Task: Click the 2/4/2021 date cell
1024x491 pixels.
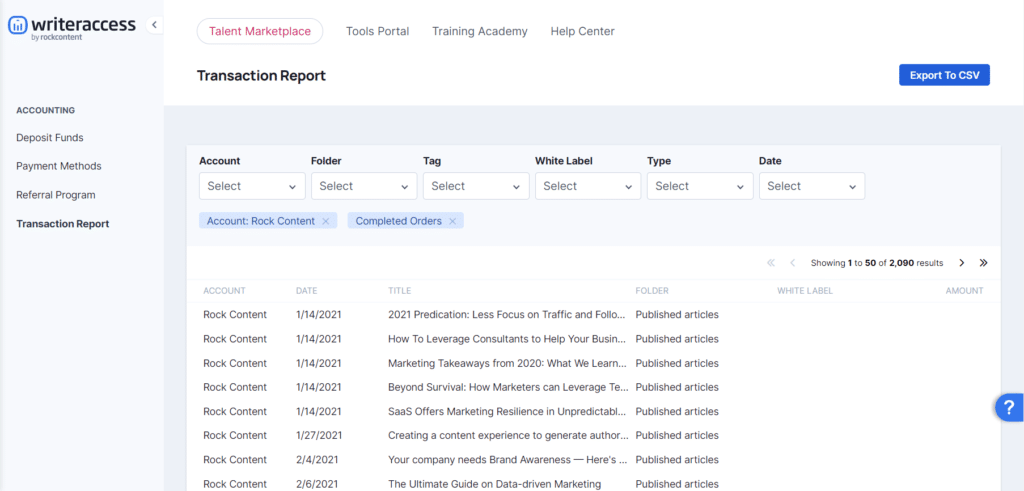Action: (316, 460)
